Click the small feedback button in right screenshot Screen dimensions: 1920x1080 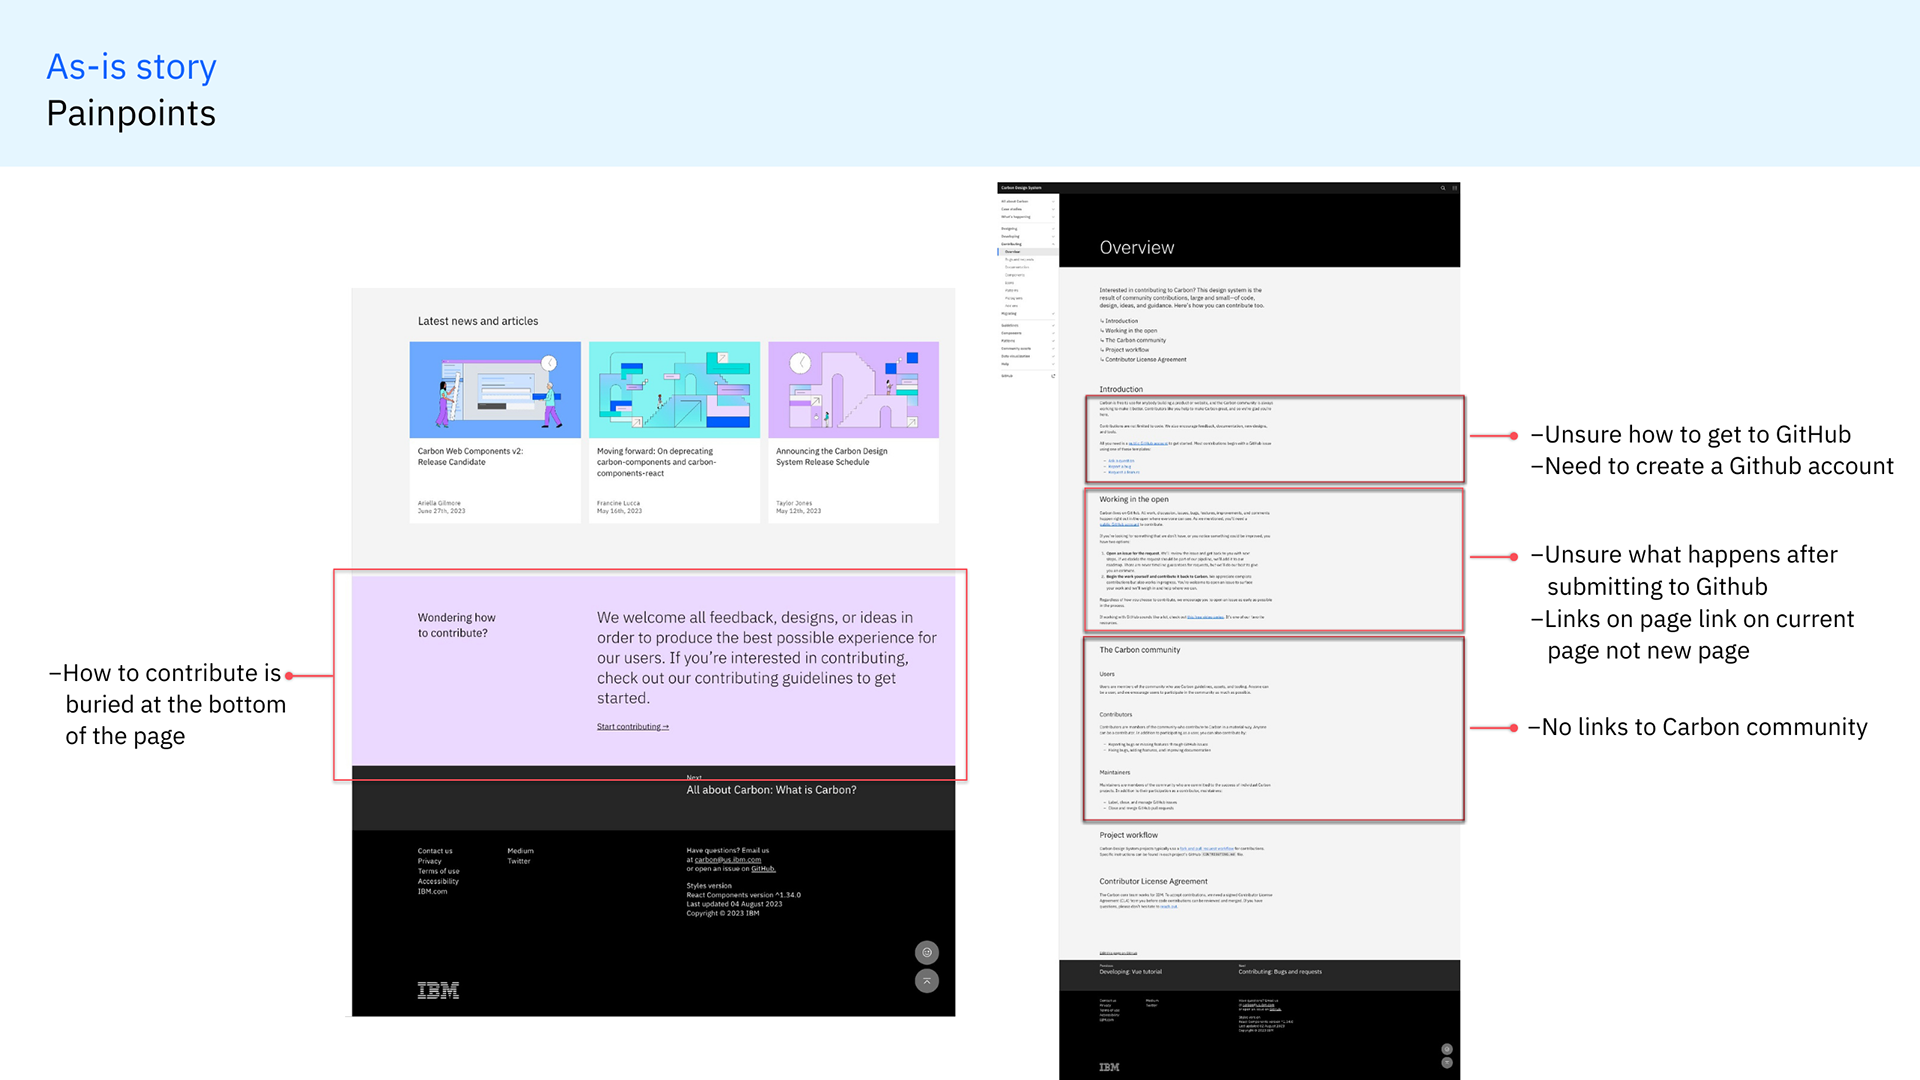pos(1446,1049)
